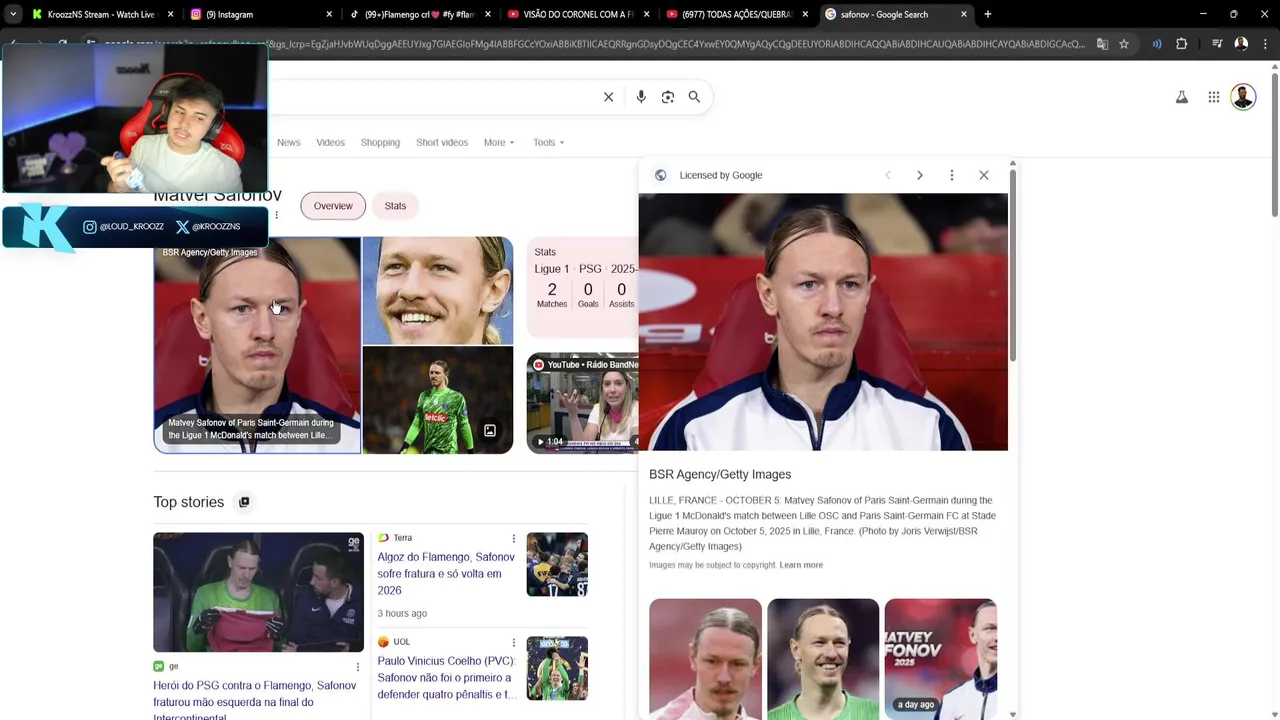Open the UOL Paulo Vinicius Coelho article

[x=446, y=678]
